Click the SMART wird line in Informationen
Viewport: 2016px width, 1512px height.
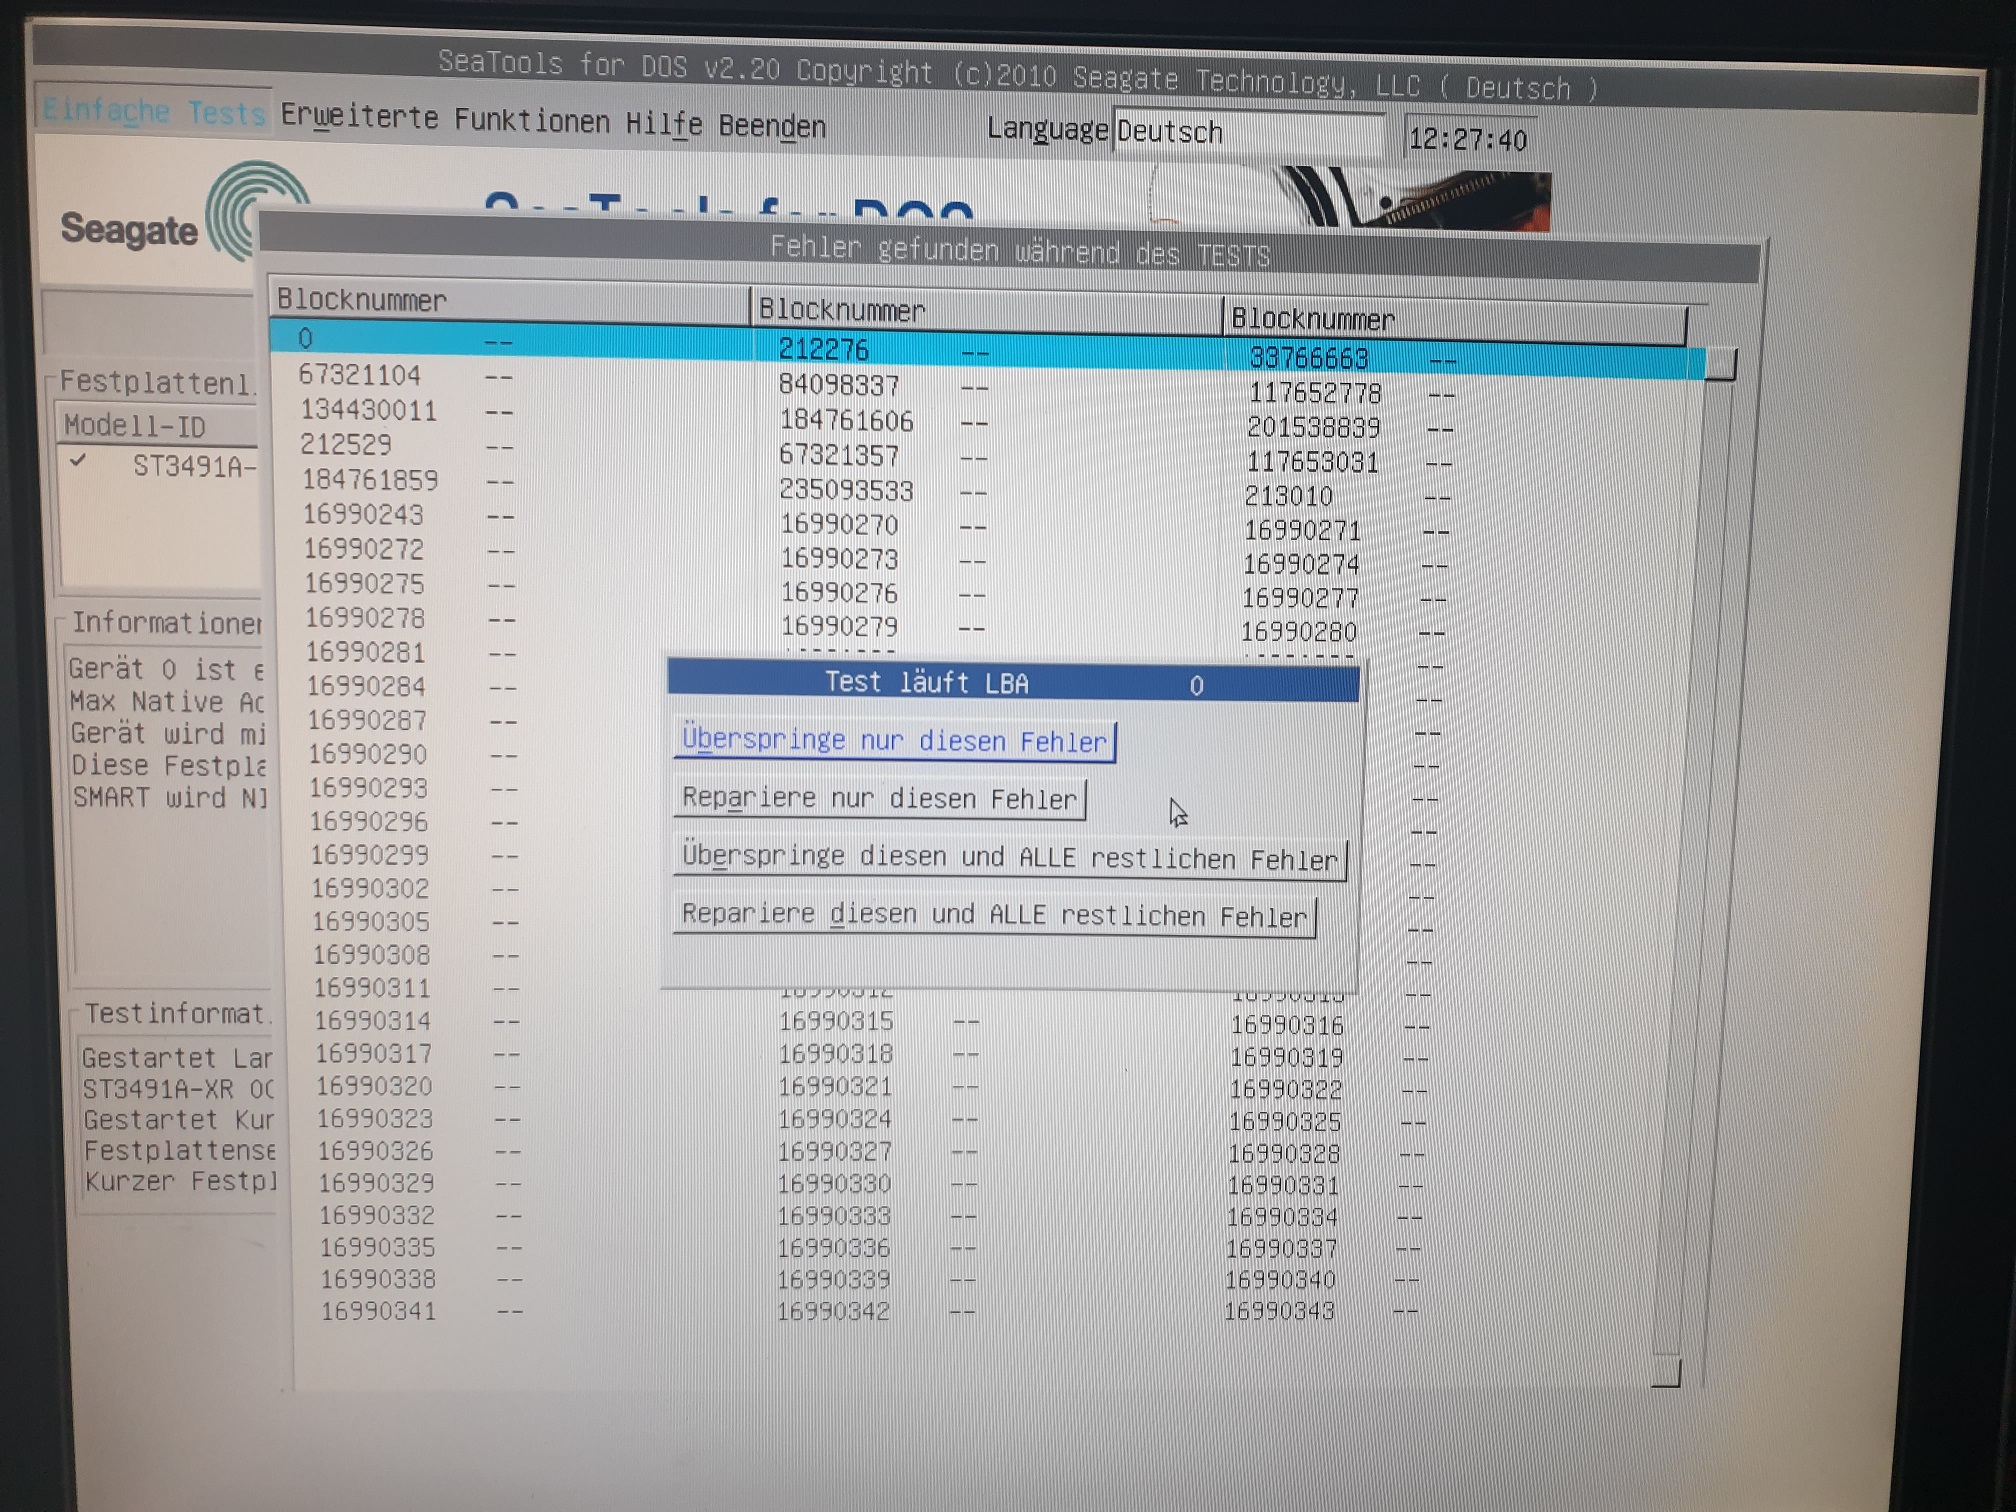[x=169, y=798]
